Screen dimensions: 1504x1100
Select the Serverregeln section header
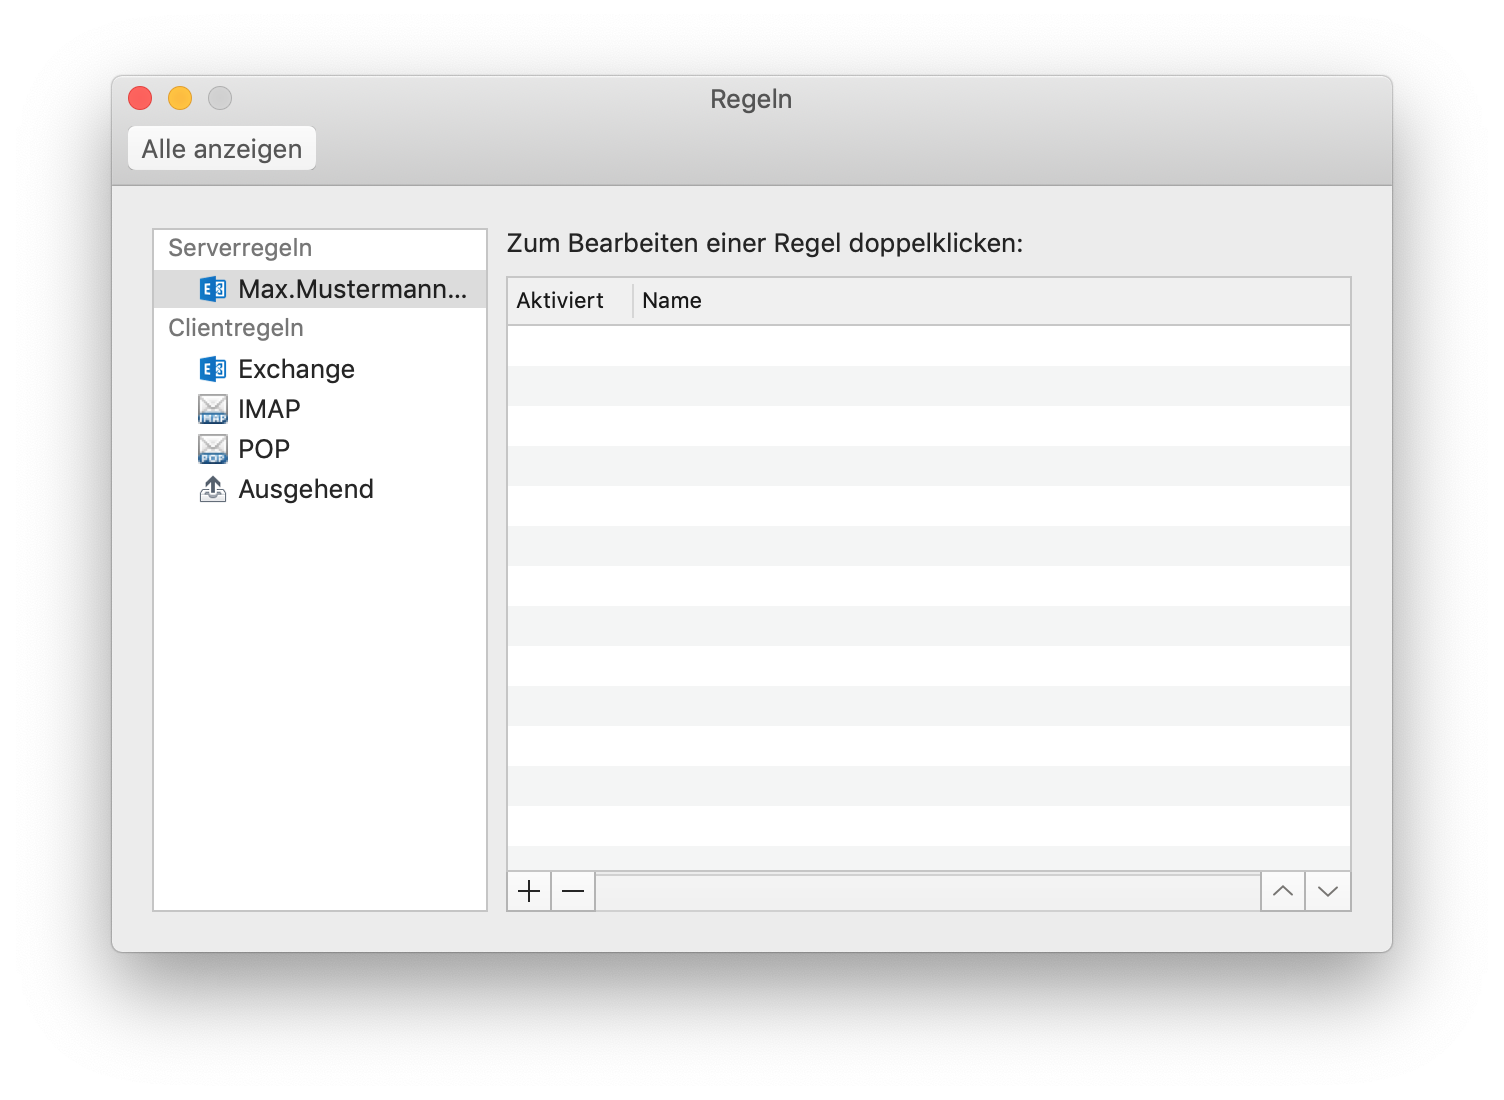pos(240,248)
